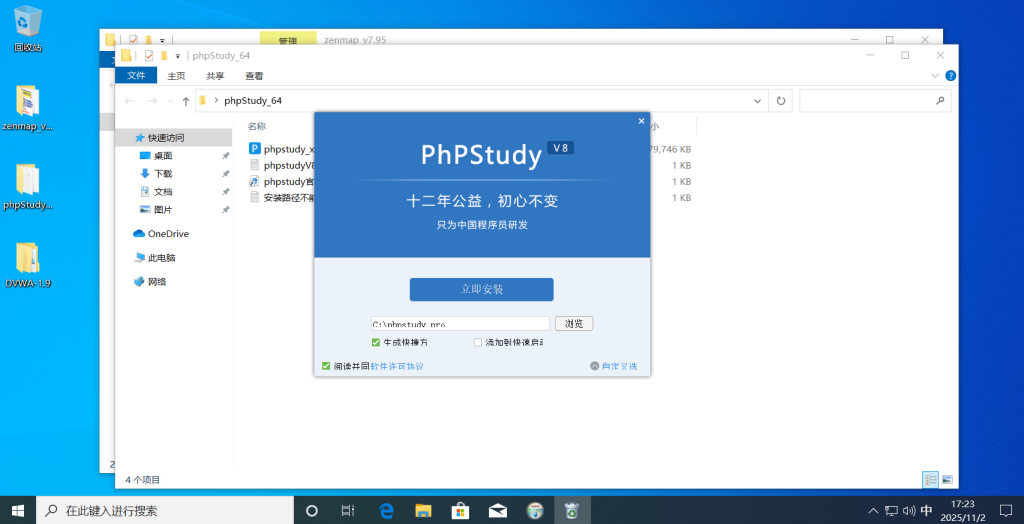
Task: Open the 软件许可协议 license link
Action: [397, 366]
